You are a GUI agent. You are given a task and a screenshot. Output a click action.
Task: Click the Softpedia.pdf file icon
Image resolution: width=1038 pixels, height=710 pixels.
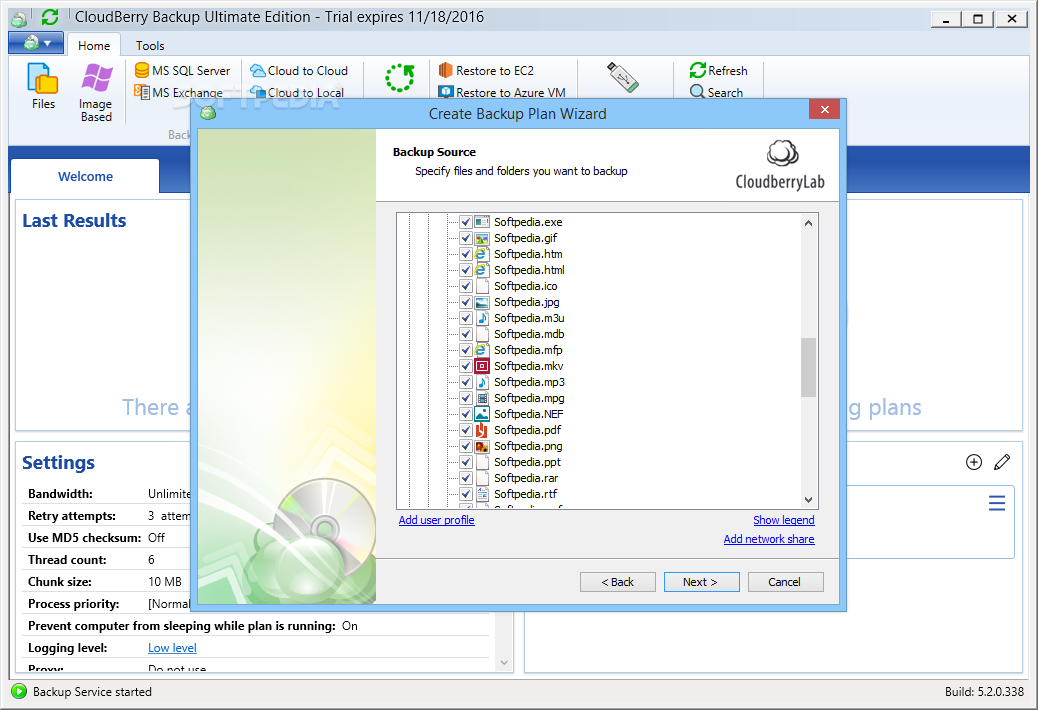(x=482, y=430)
